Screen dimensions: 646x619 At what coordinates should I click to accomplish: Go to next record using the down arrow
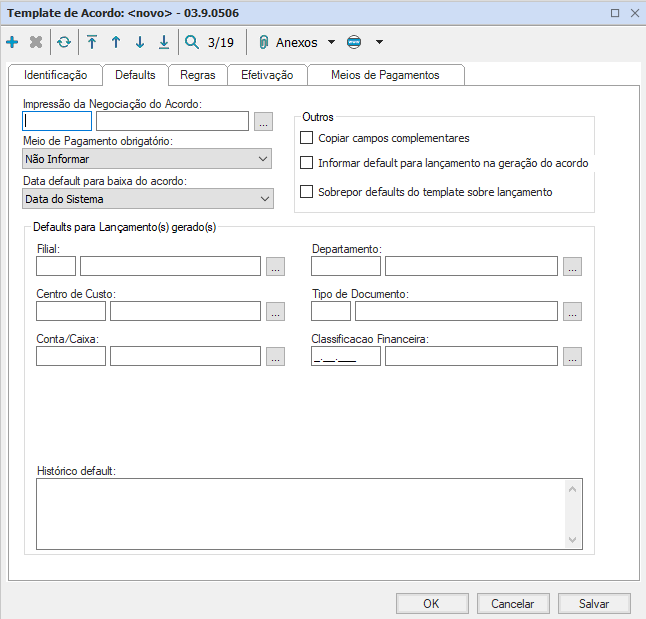tap(140, 43)
